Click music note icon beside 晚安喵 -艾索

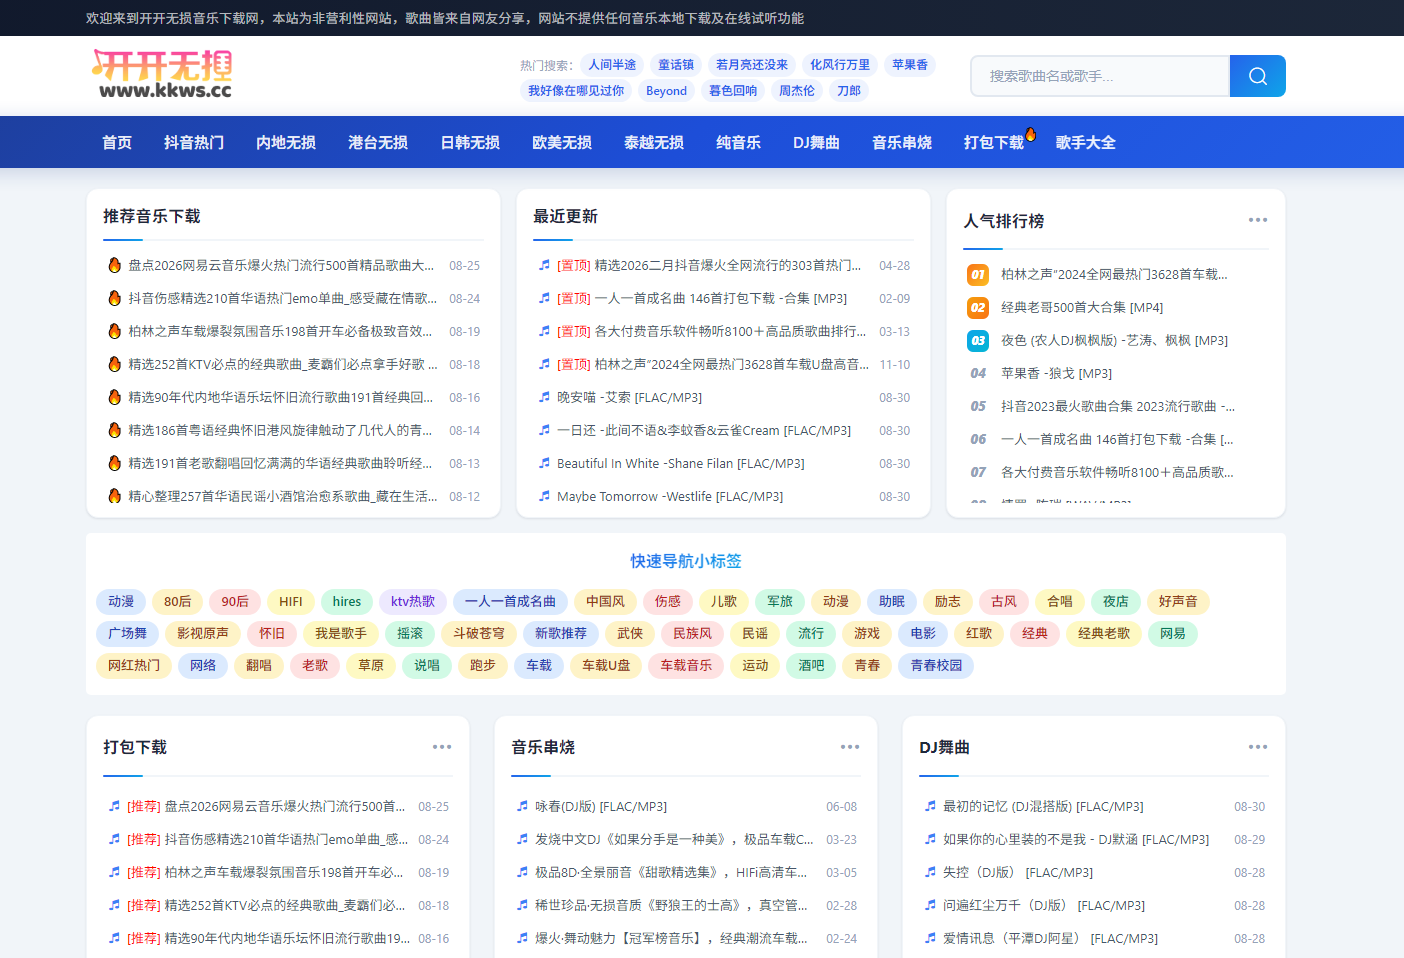(x=544, y=397)
